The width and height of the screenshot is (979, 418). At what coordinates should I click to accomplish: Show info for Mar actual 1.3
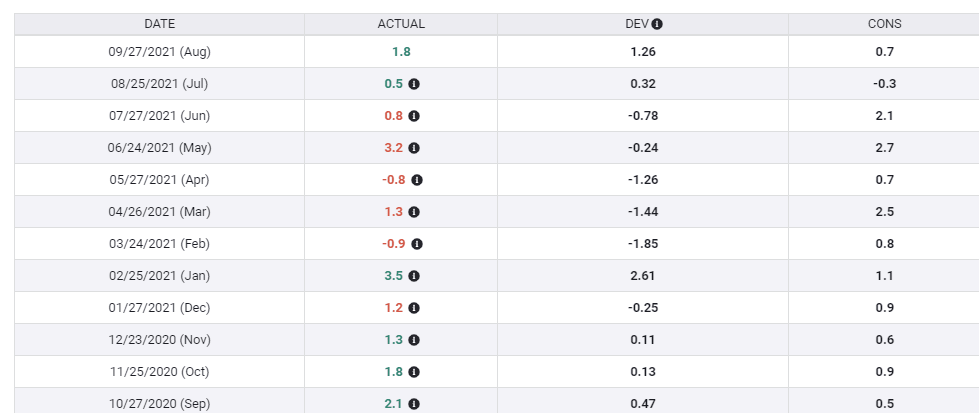pos(414,212)
